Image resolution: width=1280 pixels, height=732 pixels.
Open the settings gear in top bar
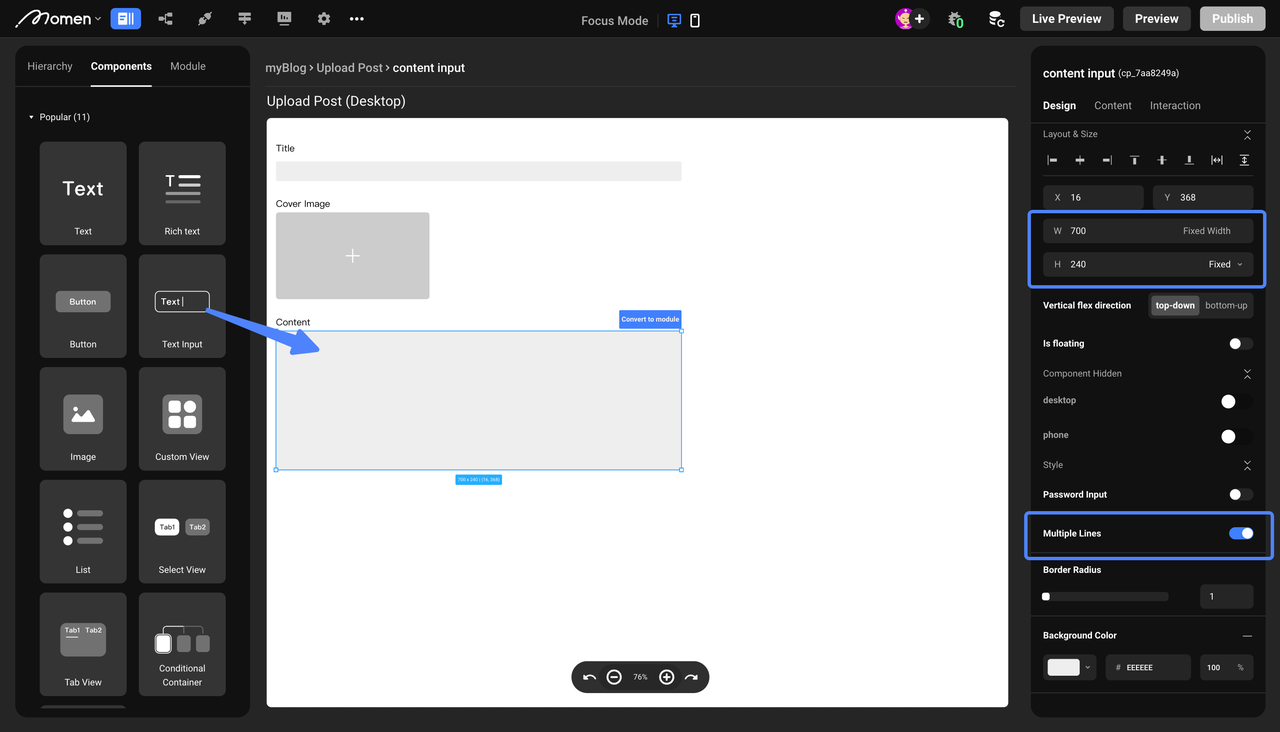(x=323, y=18)
